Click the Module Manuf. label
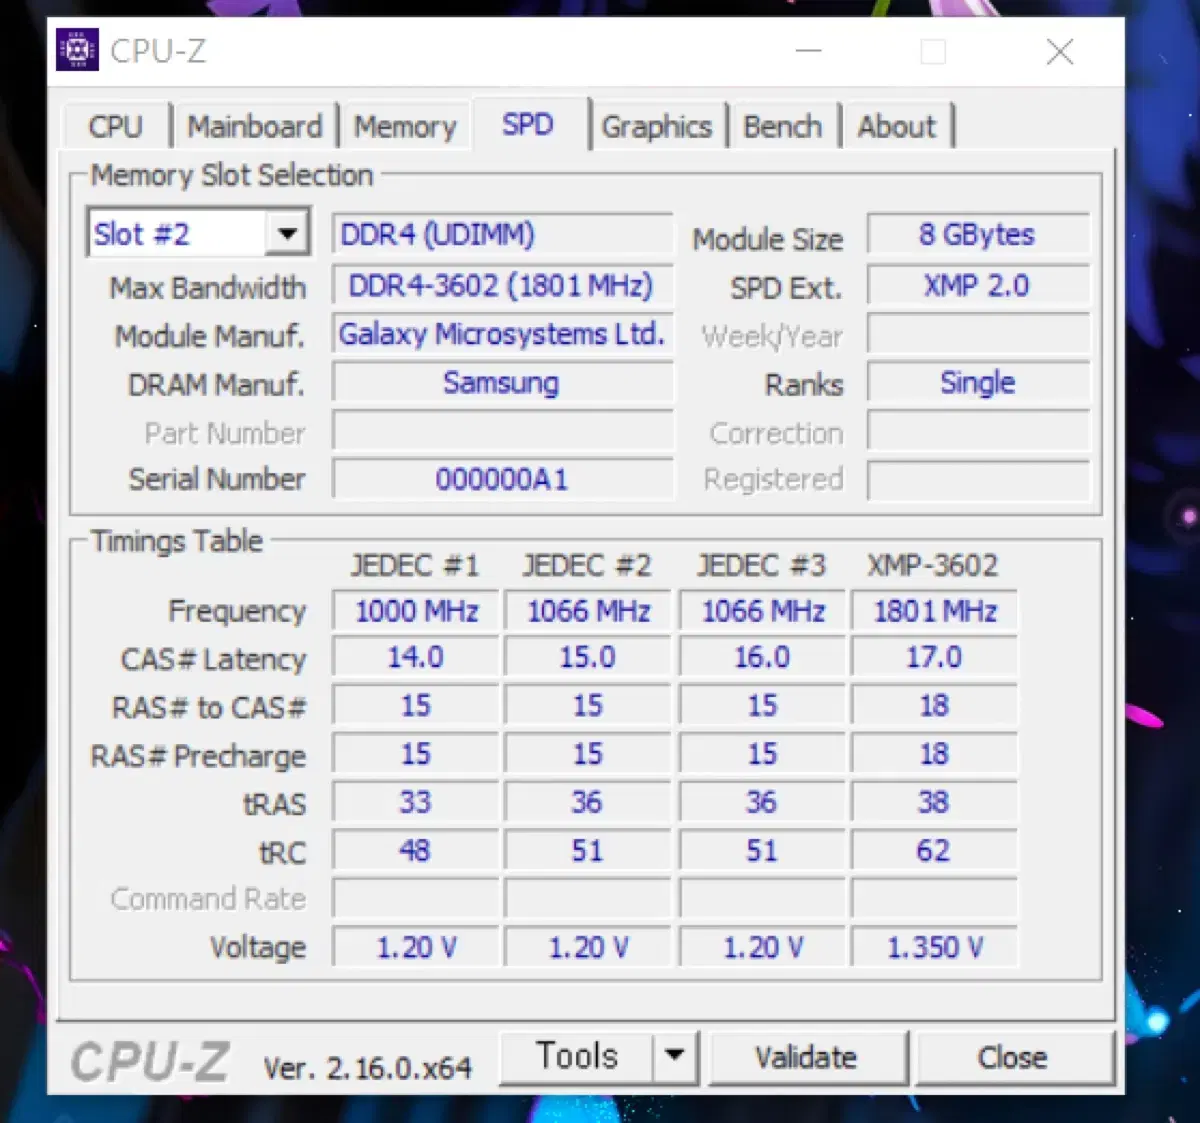 point(209,336)
